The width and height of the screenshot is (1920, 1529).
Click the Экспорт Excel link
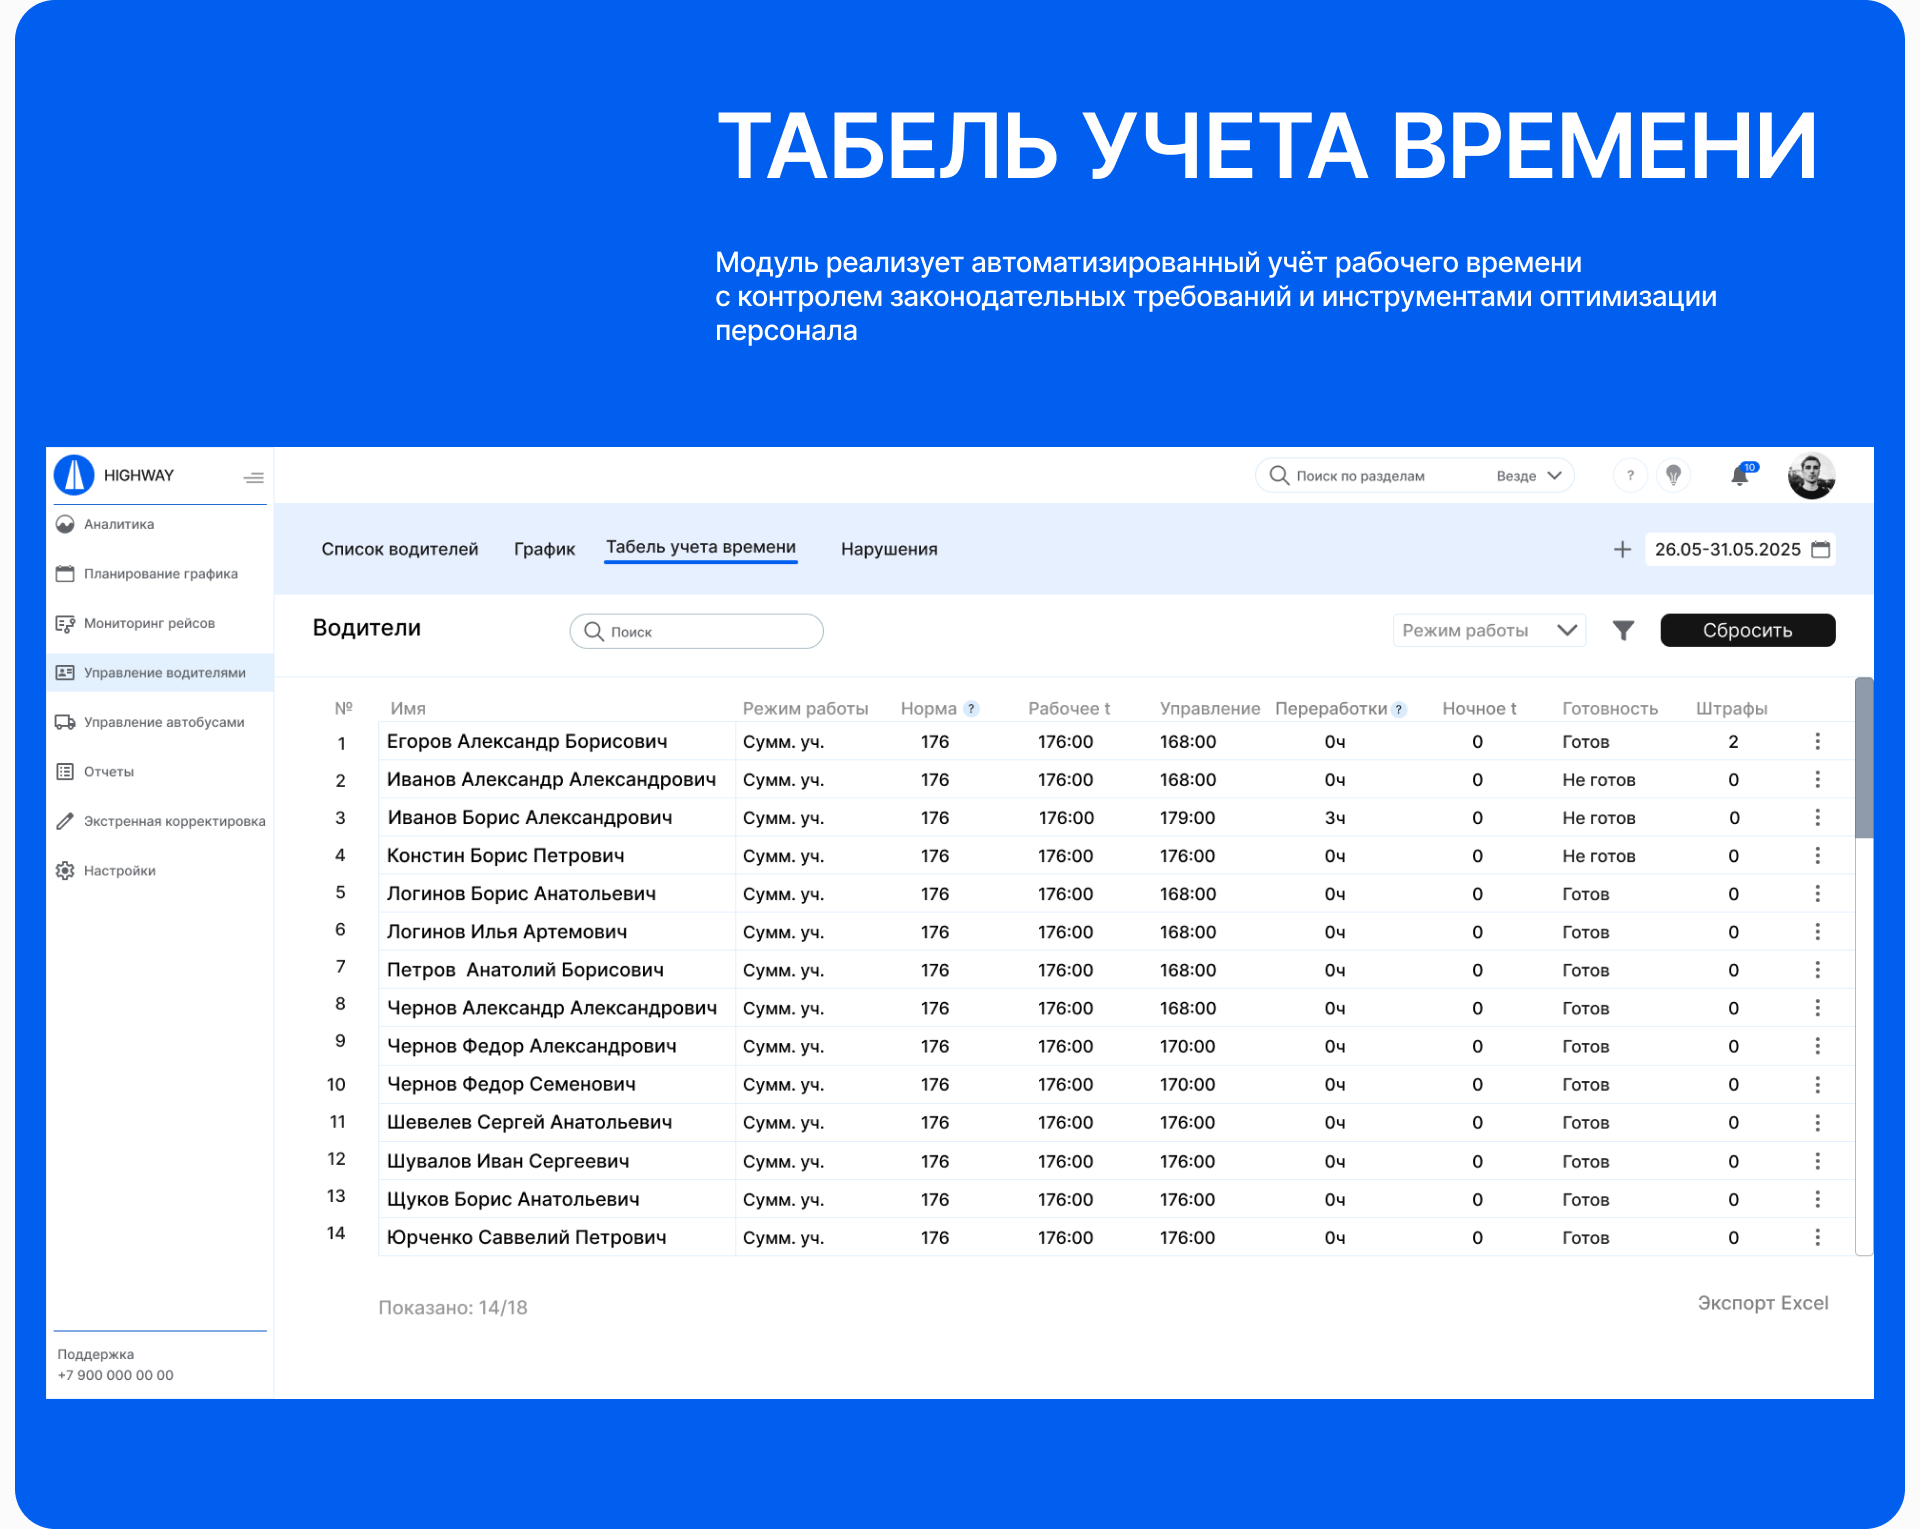[x=1762, y=1303]
